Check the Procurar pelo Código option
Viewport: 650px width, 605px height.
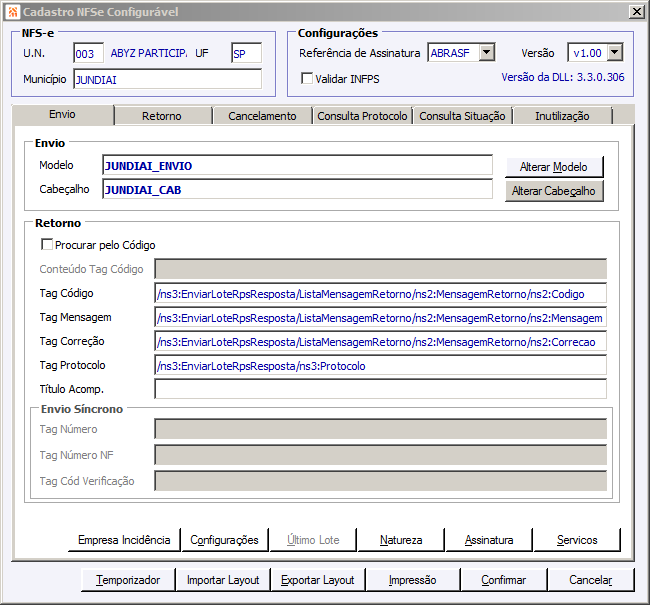point(47,244)
